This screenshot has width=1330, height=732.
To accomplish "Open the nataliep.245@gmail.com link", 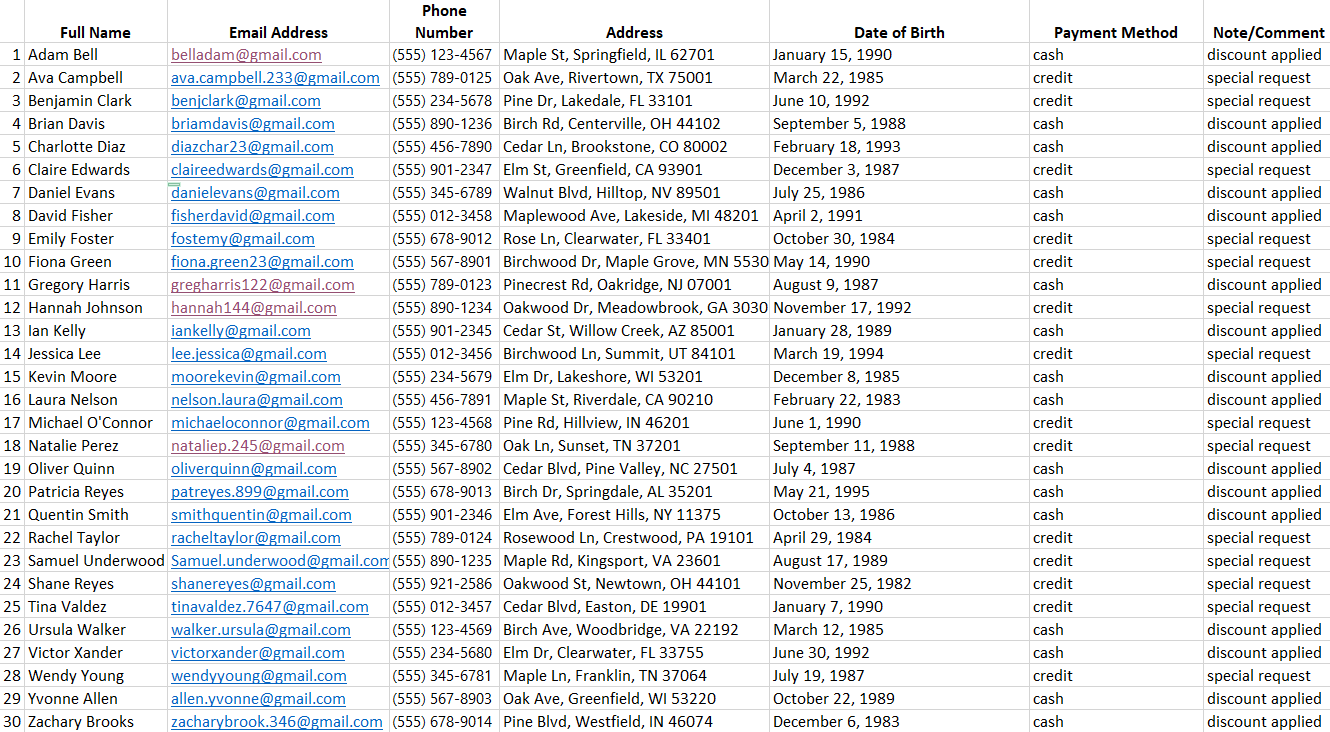I will [x=257, y=446].
